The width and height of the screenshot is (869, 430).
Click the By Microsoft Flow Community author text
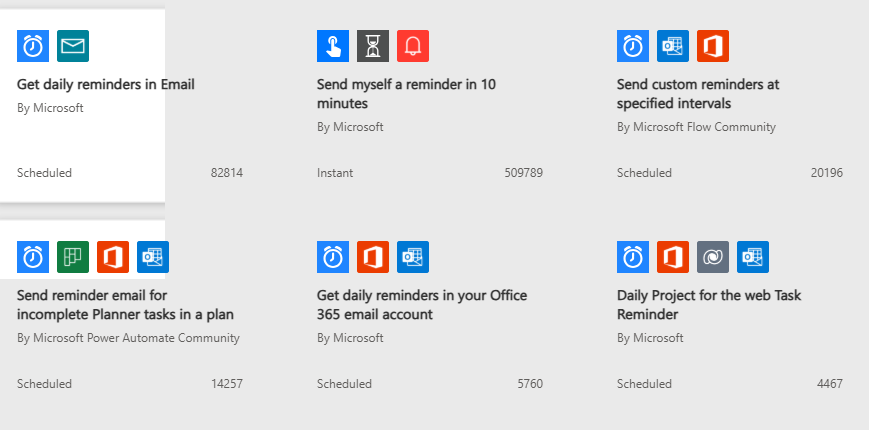point(696,127)
